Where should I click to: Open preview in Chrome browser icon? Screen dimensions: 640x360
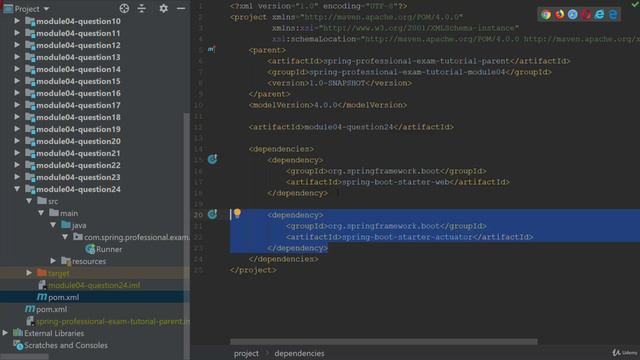(546, 15)
